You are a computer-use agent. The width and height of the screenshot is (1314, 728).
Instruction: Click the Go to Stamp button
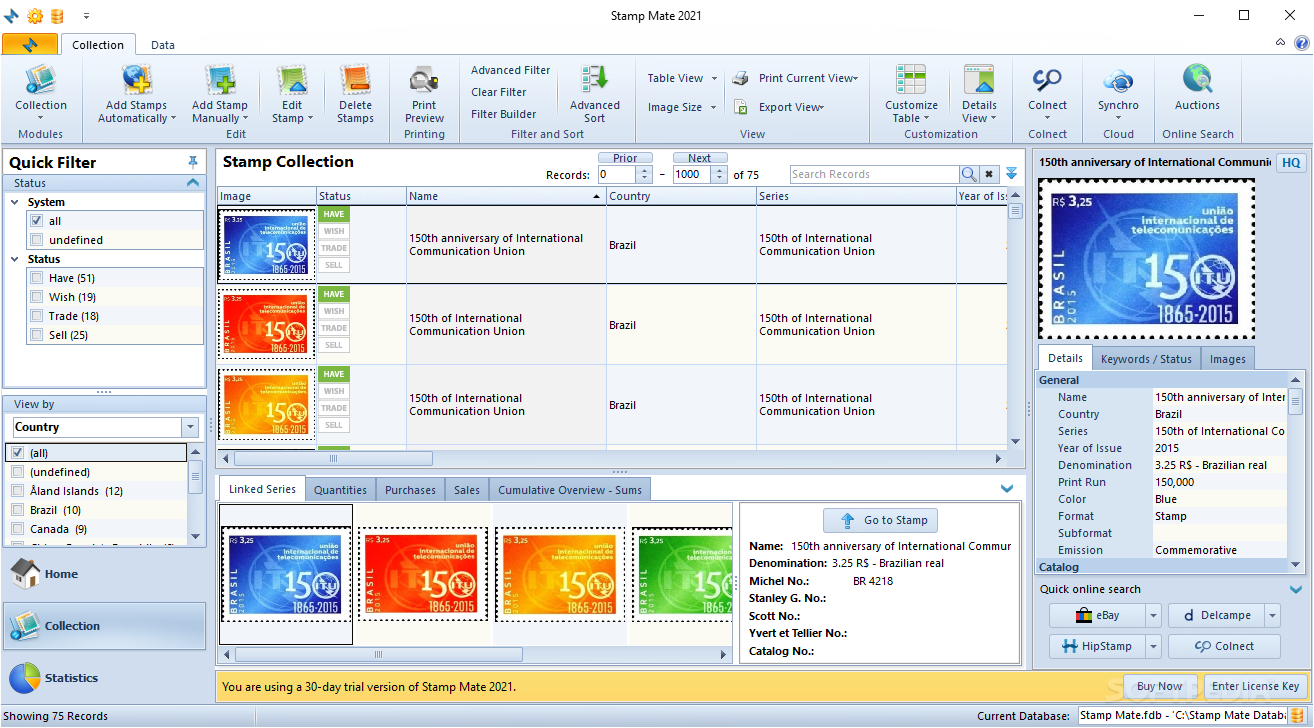[881, 520]
